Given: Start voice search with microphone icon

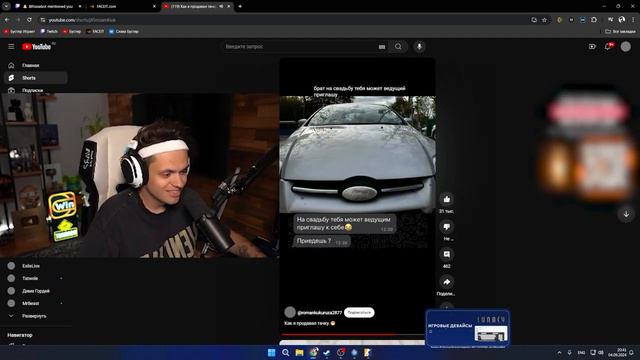Looking at the screenshot, I should pos(419,47).
